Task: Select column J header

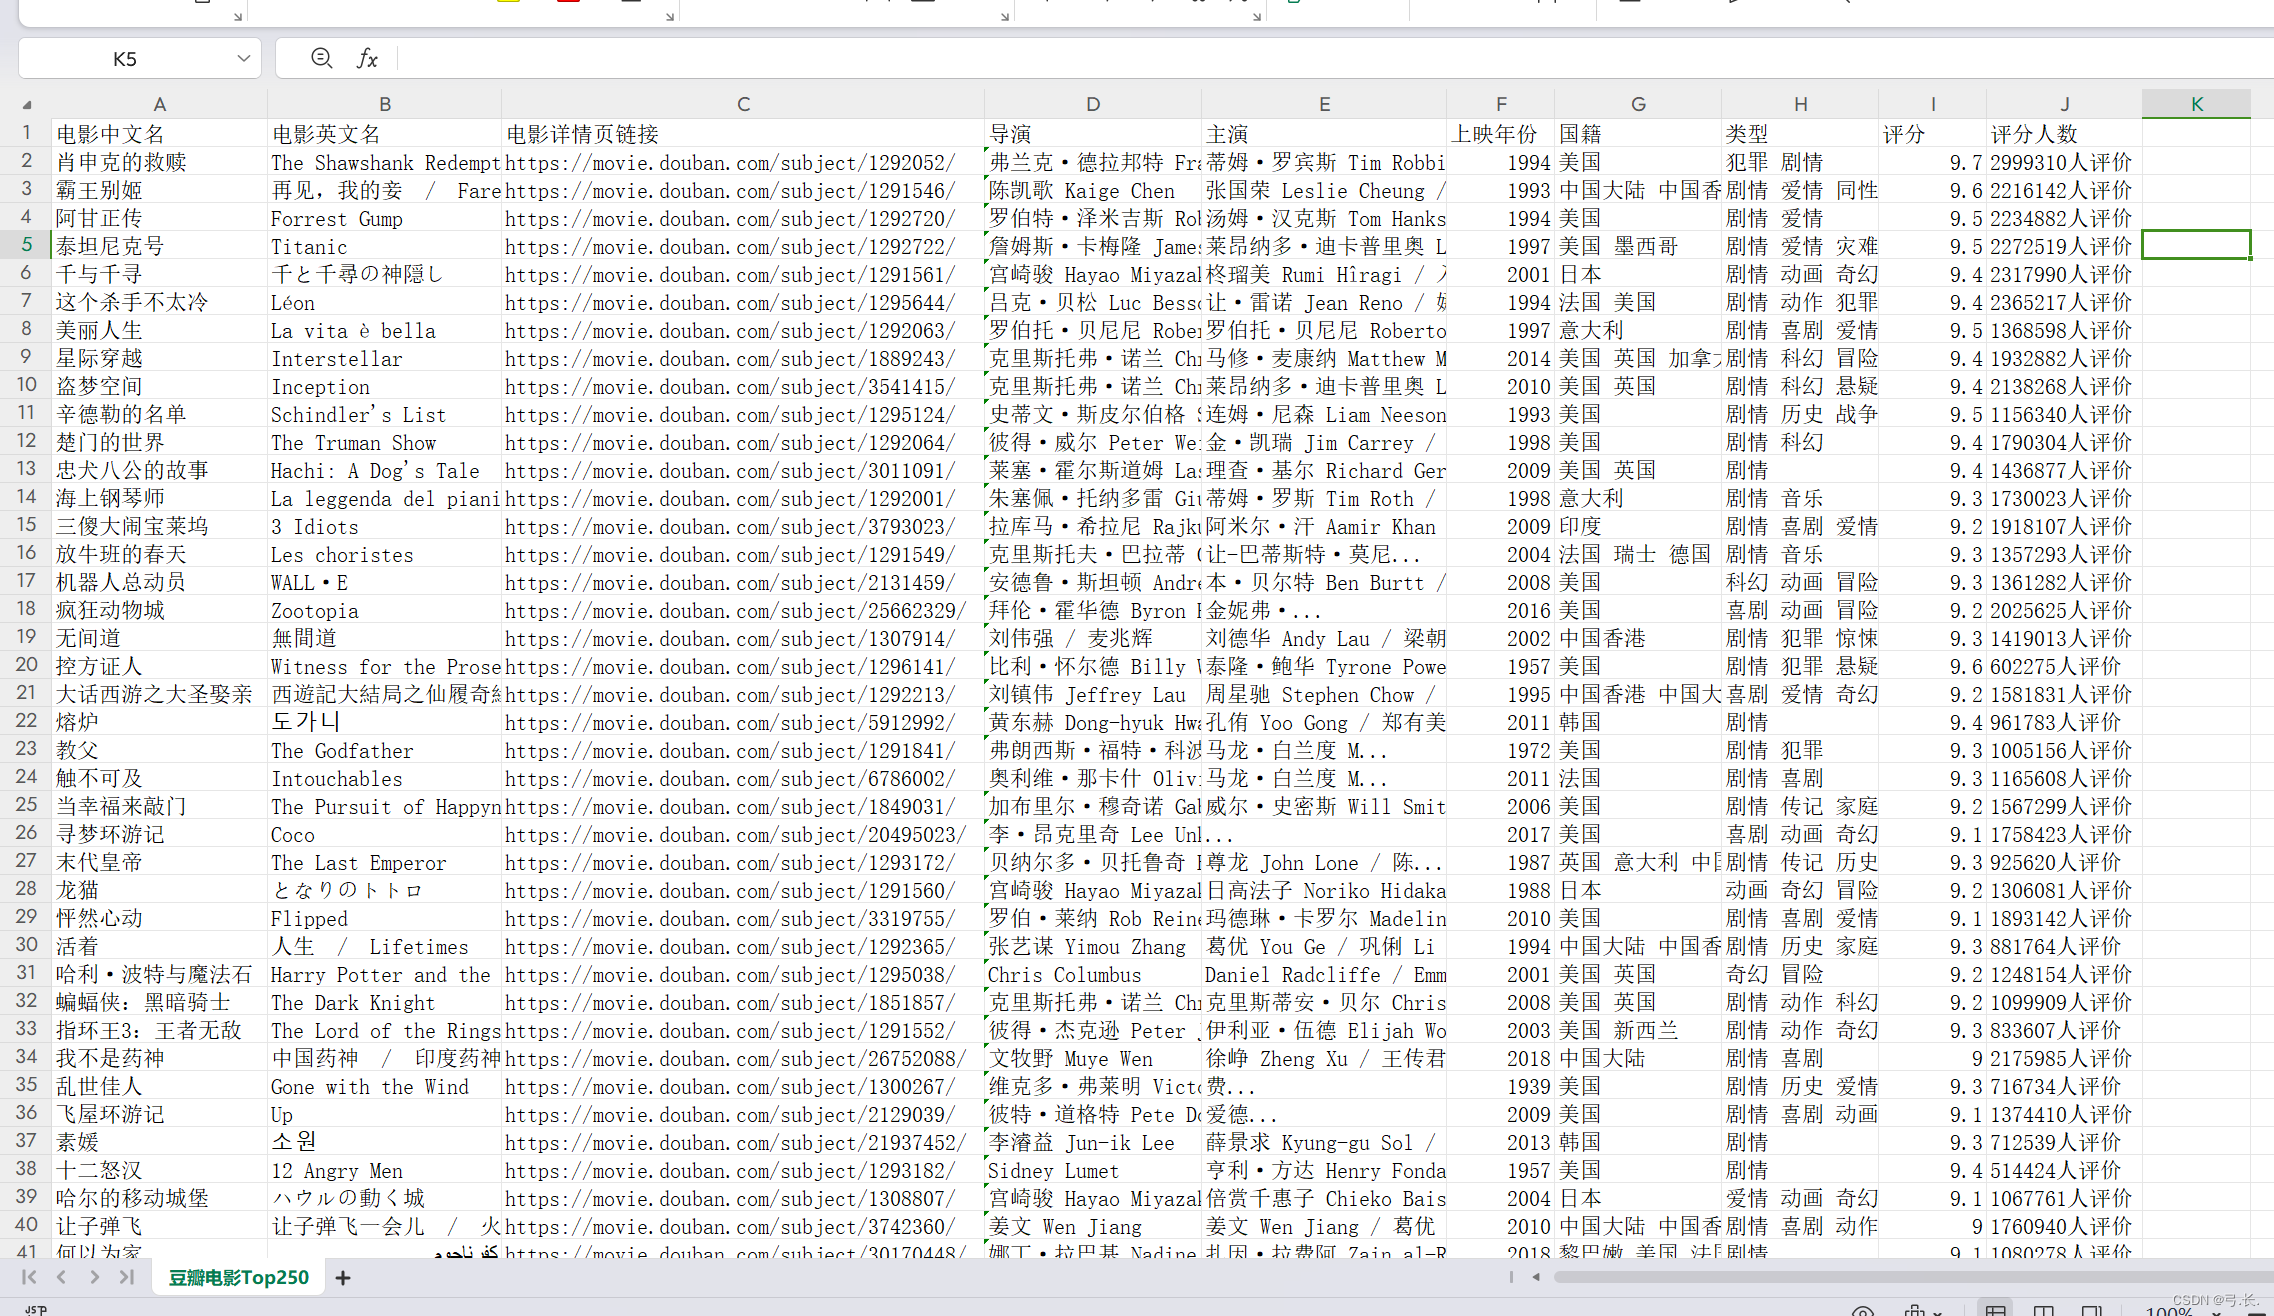Action: point(2064,104)
